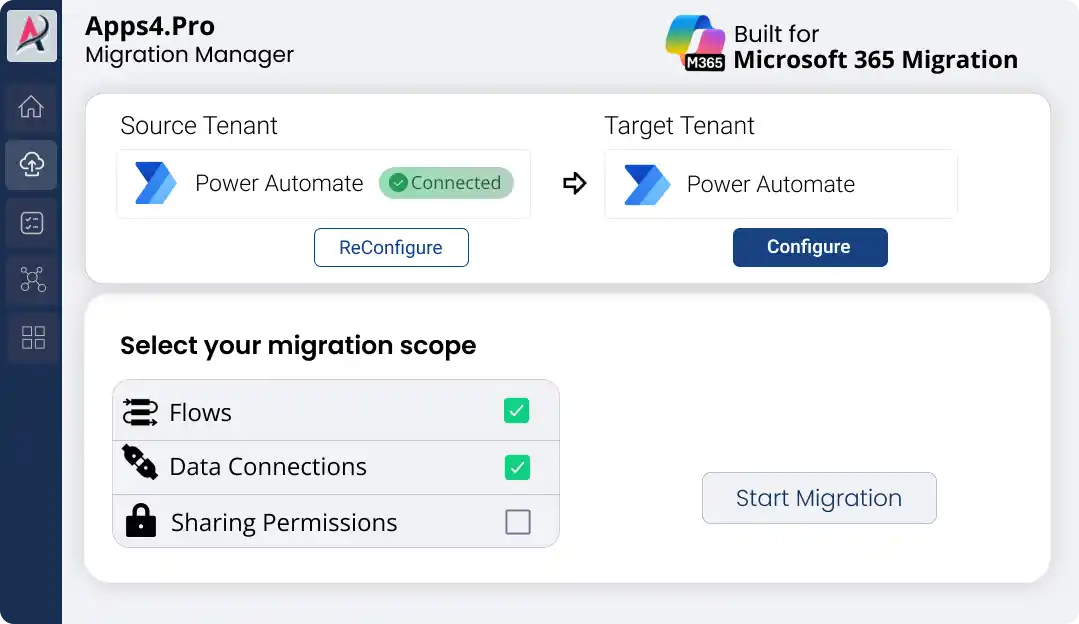1079x624 pixels.
Task: Click the Data Connections plug icon
Action: point(140,462)
